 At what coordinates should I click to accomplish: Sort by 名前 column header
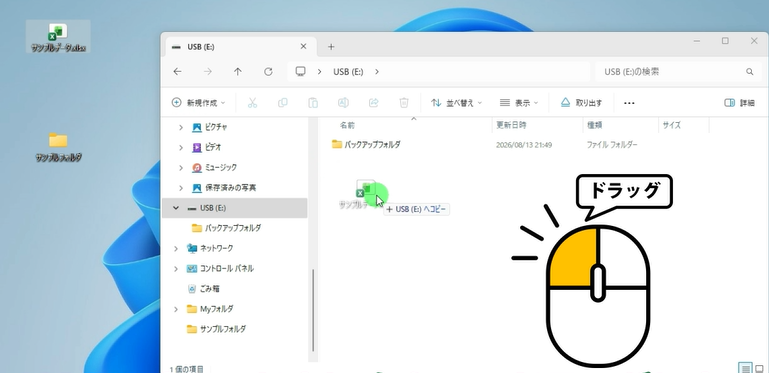347,125
